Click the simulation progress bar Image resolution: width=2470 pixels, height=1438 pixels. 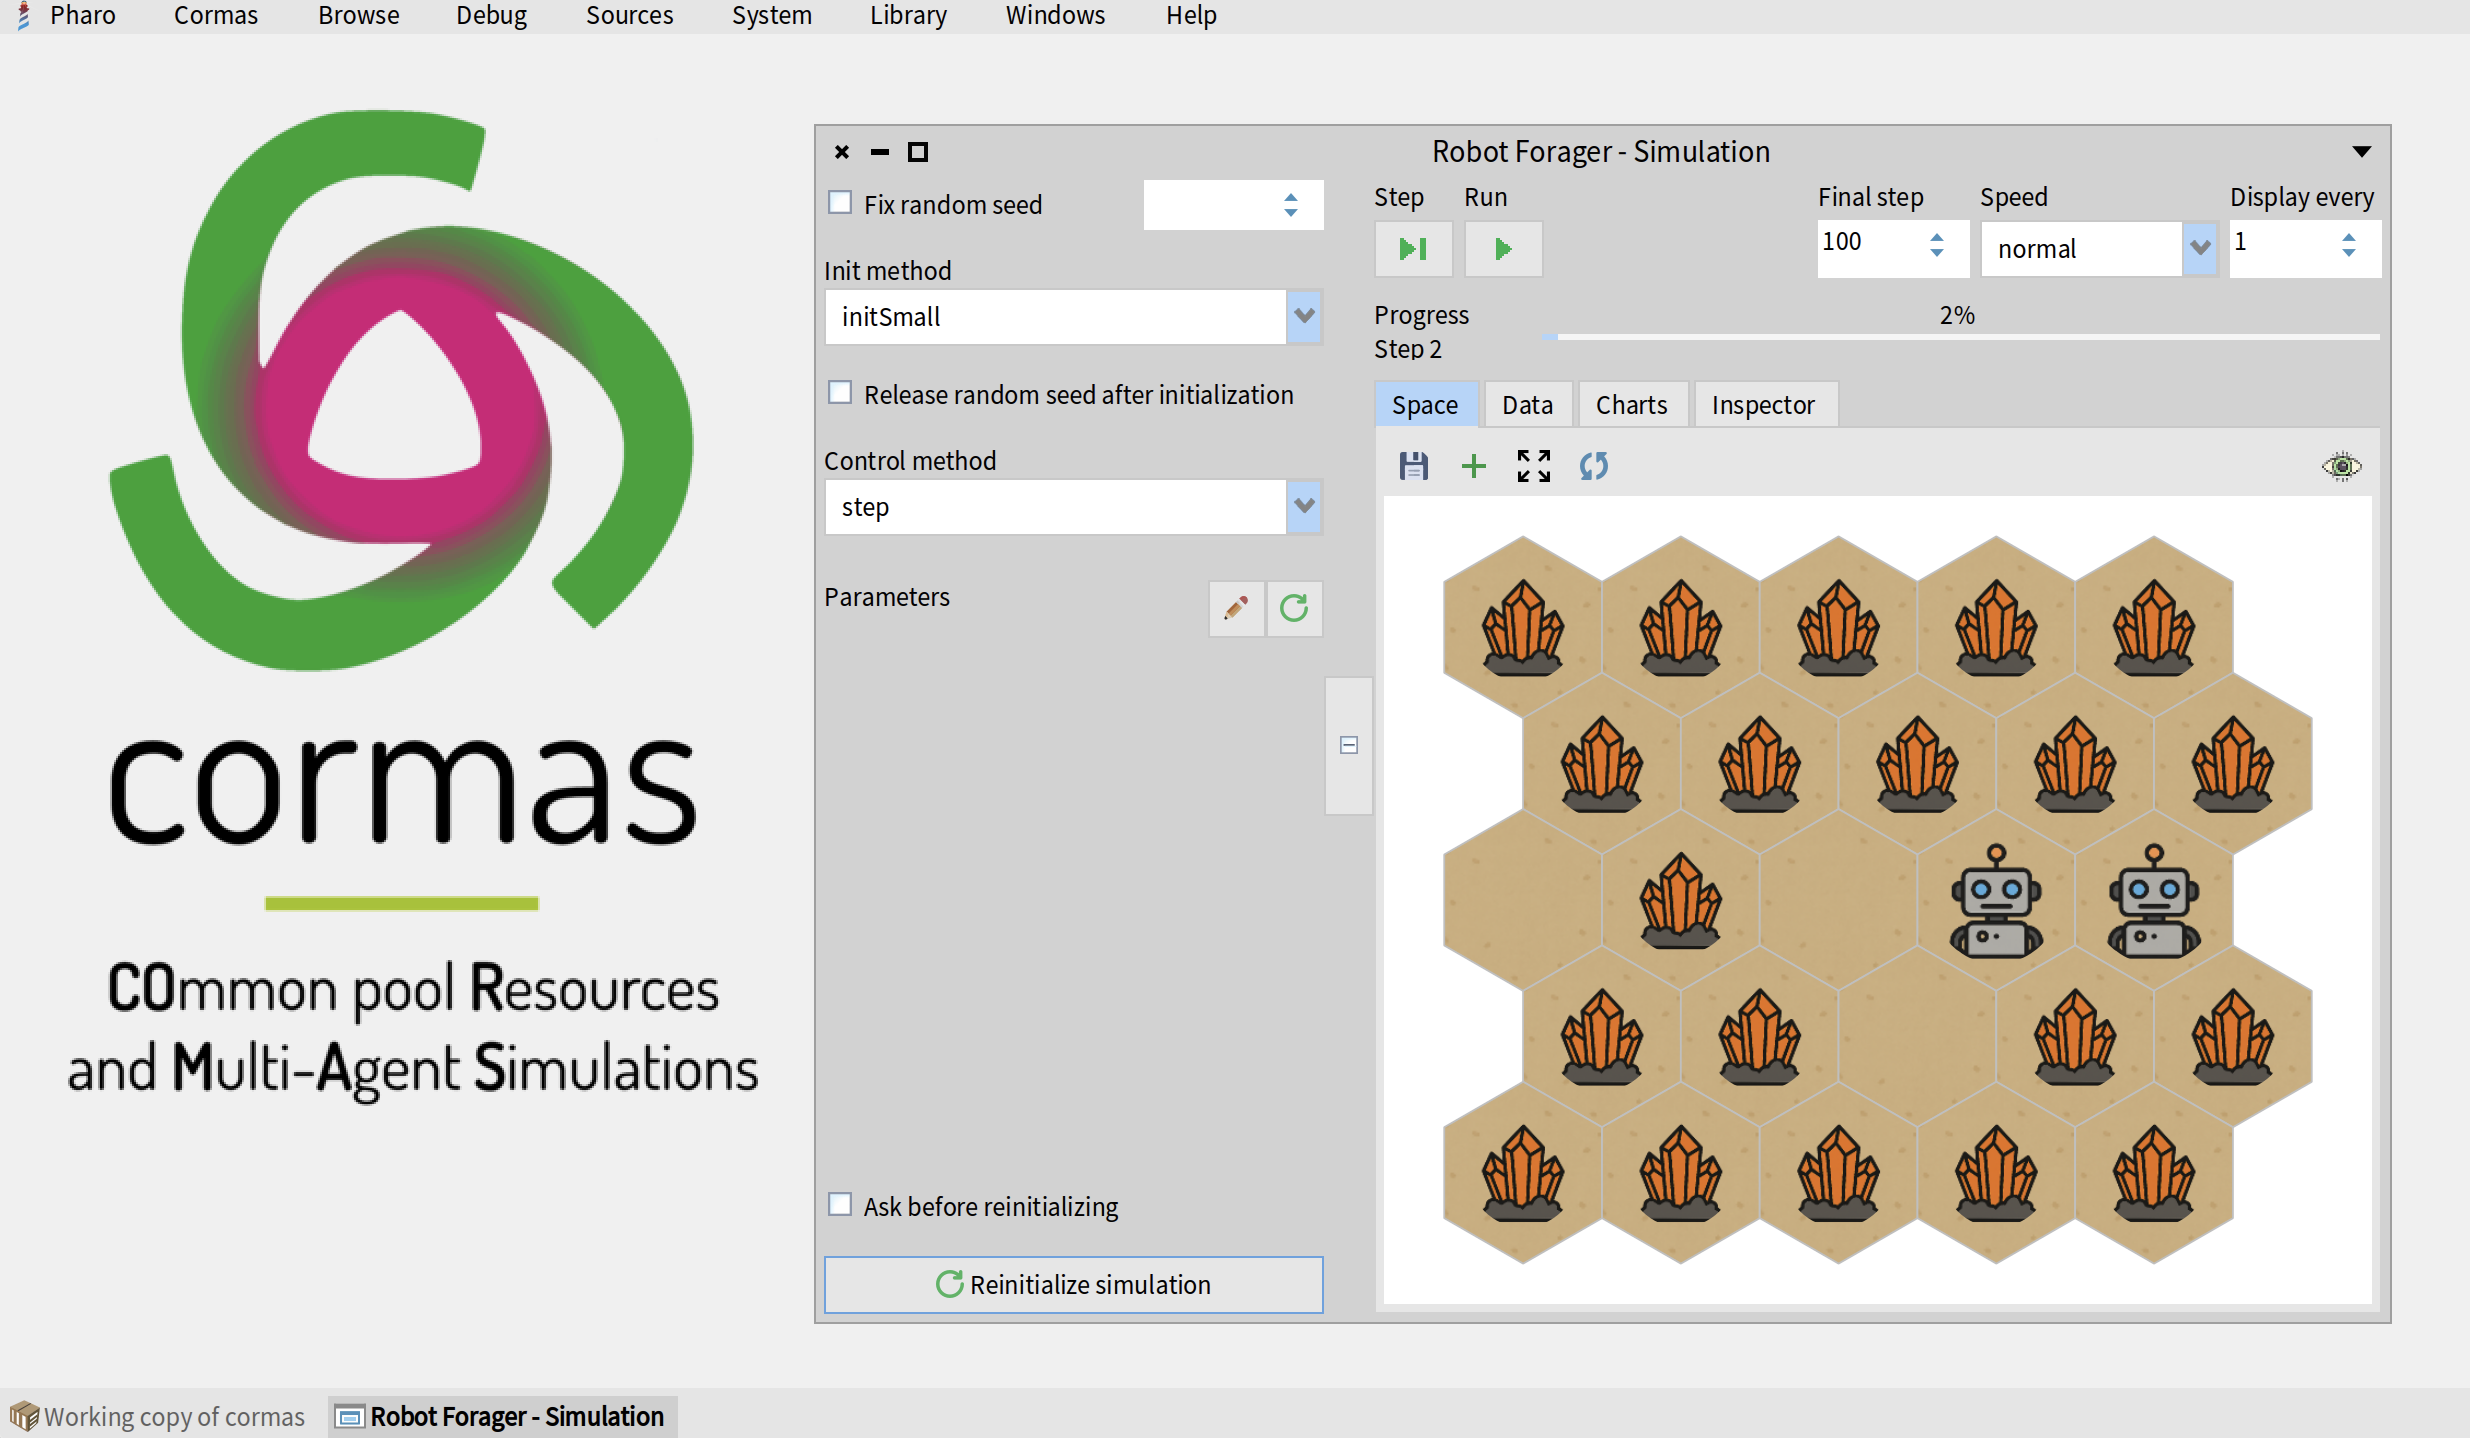click(x=1960, y=337)
